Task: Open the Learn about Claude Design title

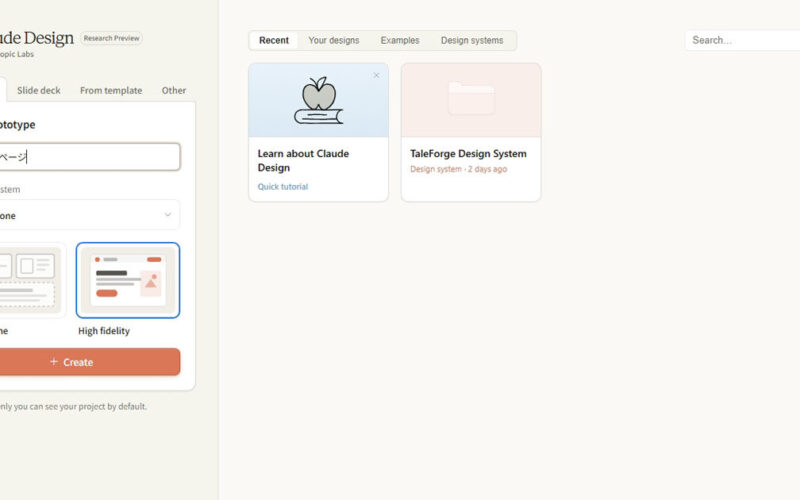Action: pyautogui.click(x=303, y=161)
